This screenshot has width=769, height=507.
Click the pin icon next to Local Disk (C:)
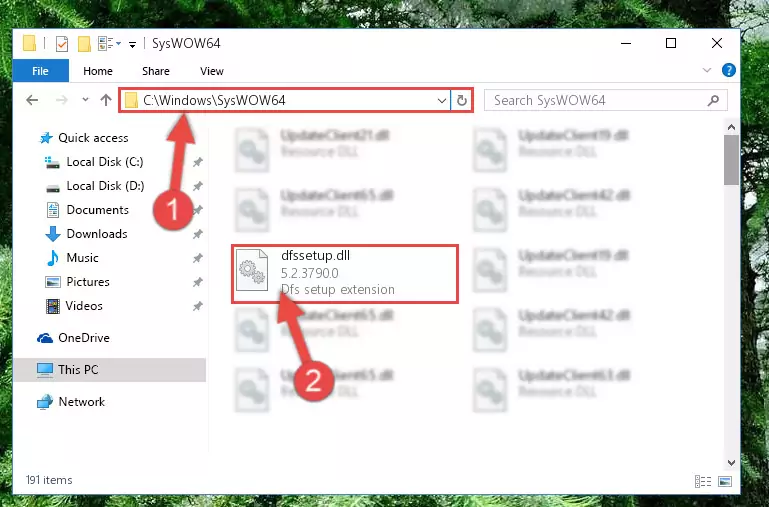[198, 162]
